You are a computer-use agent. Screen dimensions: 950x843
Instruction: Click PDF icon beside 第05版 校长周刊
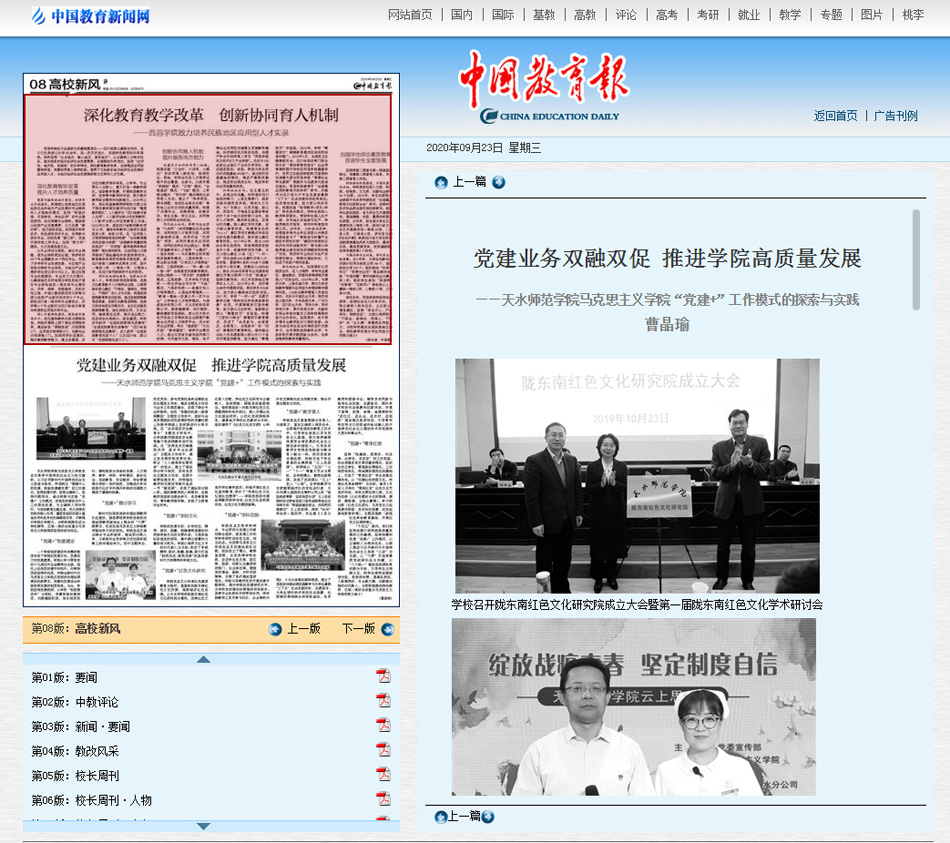click(x=383, y=775)
